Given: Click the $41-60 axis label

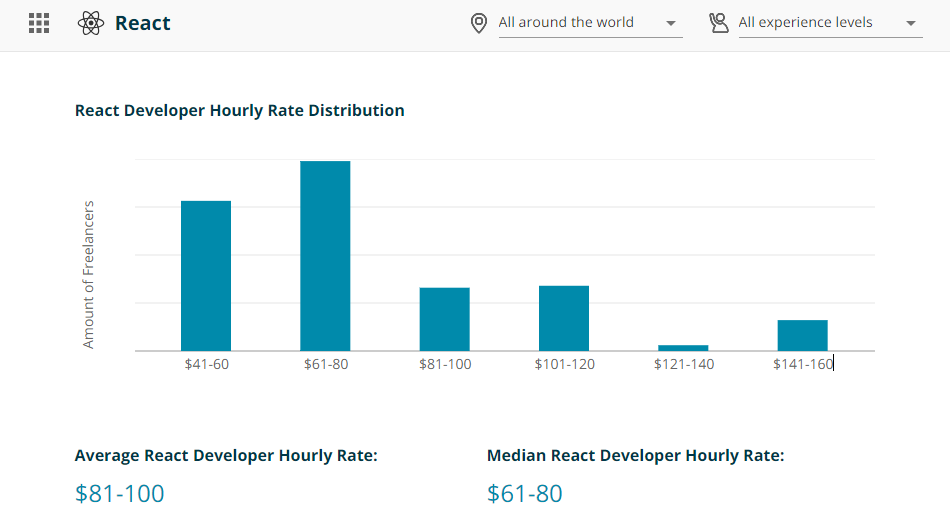Looking at the screenshot, I should point(206,364).
